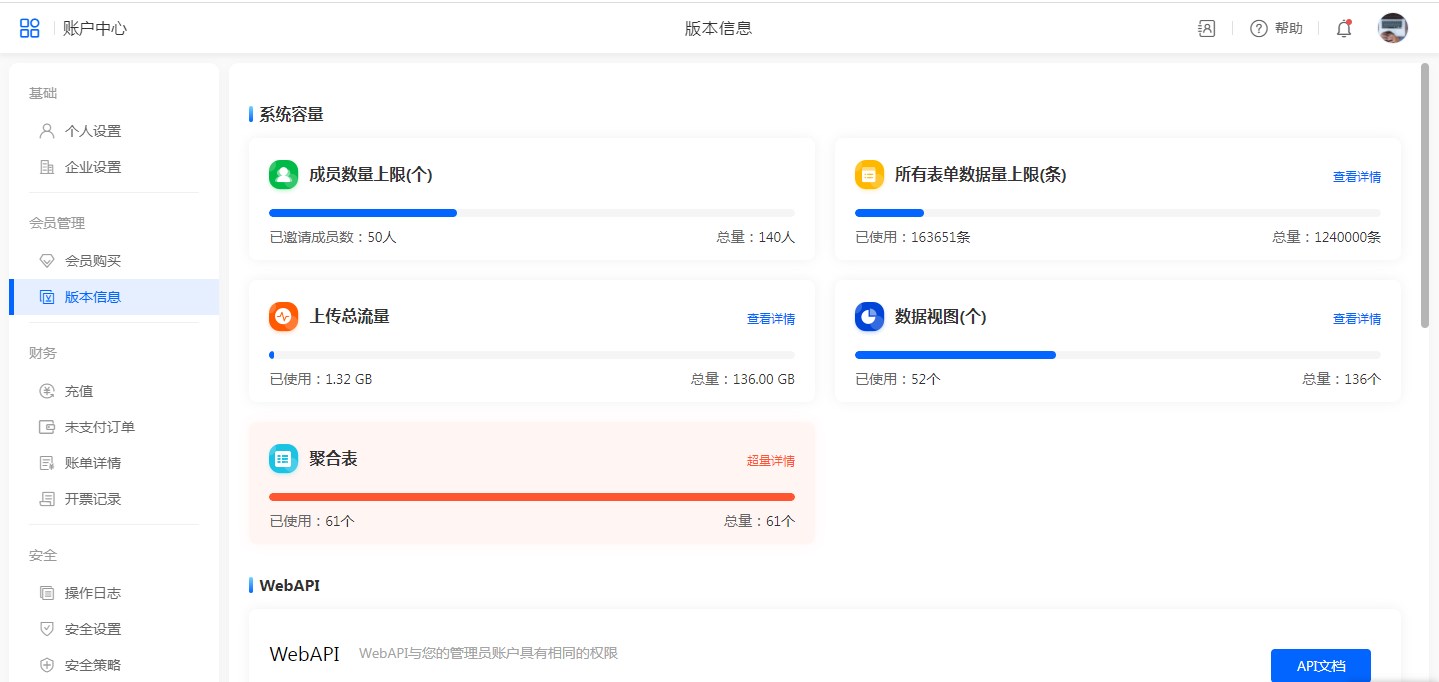Open 操作日志 under 安全
This screenshot has width=1439, height=682.
[92, 593]
